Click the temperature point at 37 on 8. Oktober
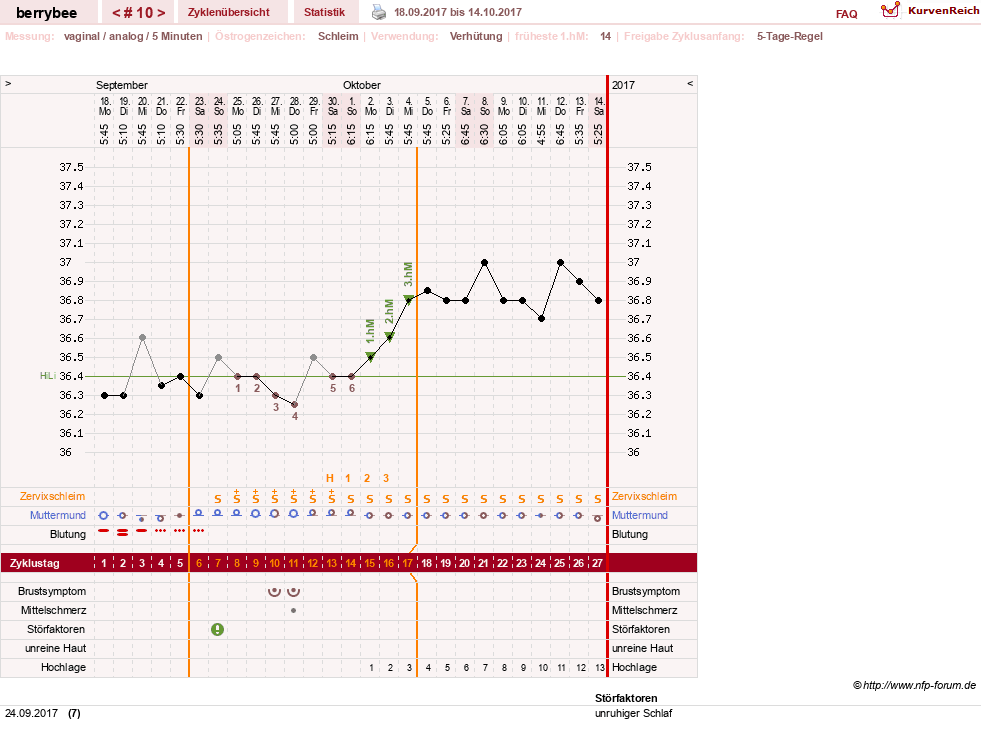Viewport: 981px width, 737px height. tap(484, 262)
